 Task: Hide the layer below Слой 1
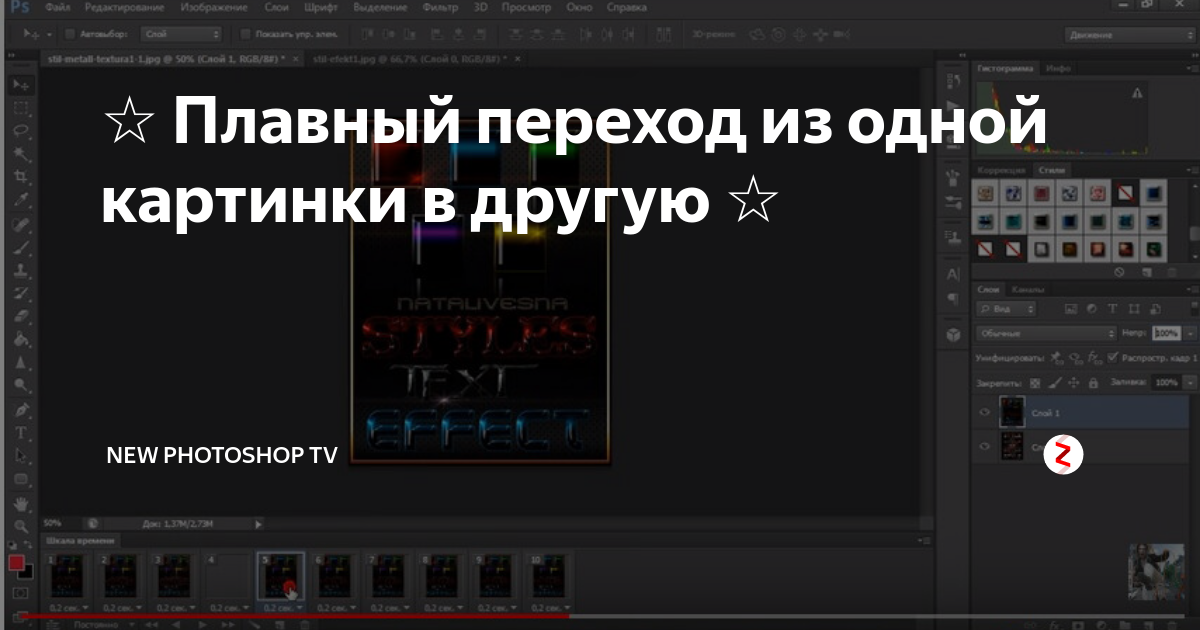click(986, 447)
